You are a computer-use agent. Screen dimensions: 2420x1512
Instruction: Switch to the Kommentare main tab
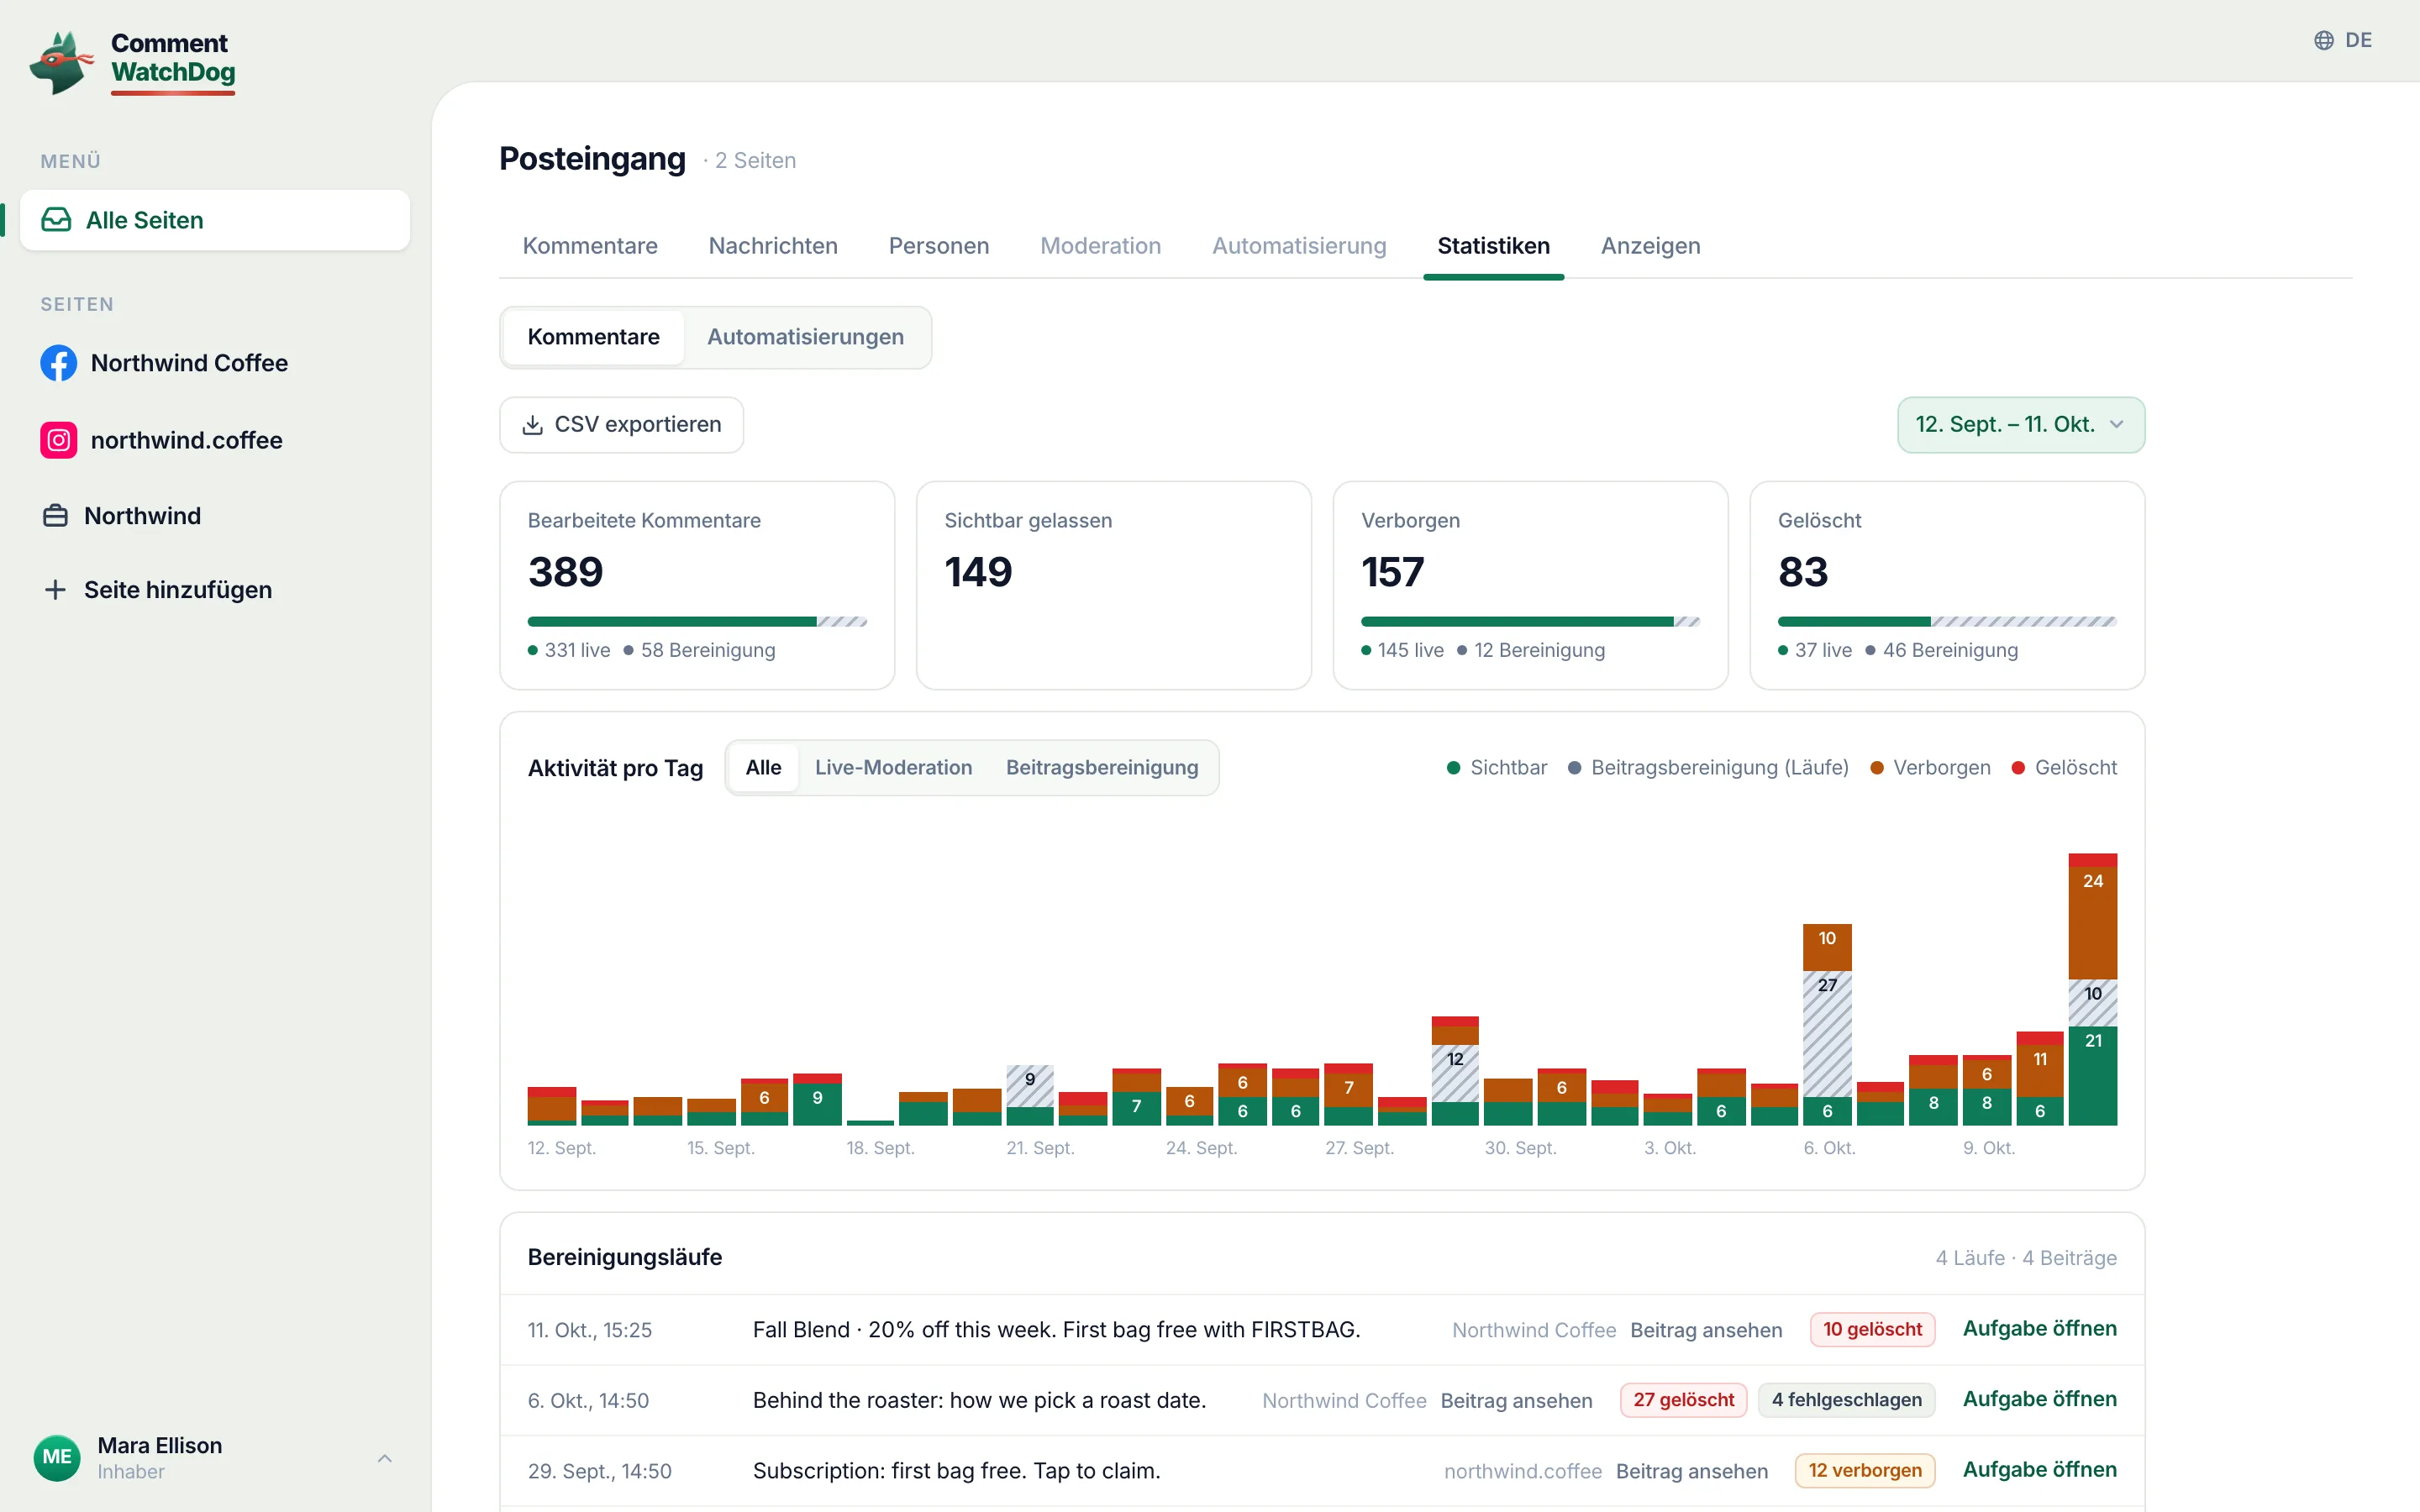point(590,246)
